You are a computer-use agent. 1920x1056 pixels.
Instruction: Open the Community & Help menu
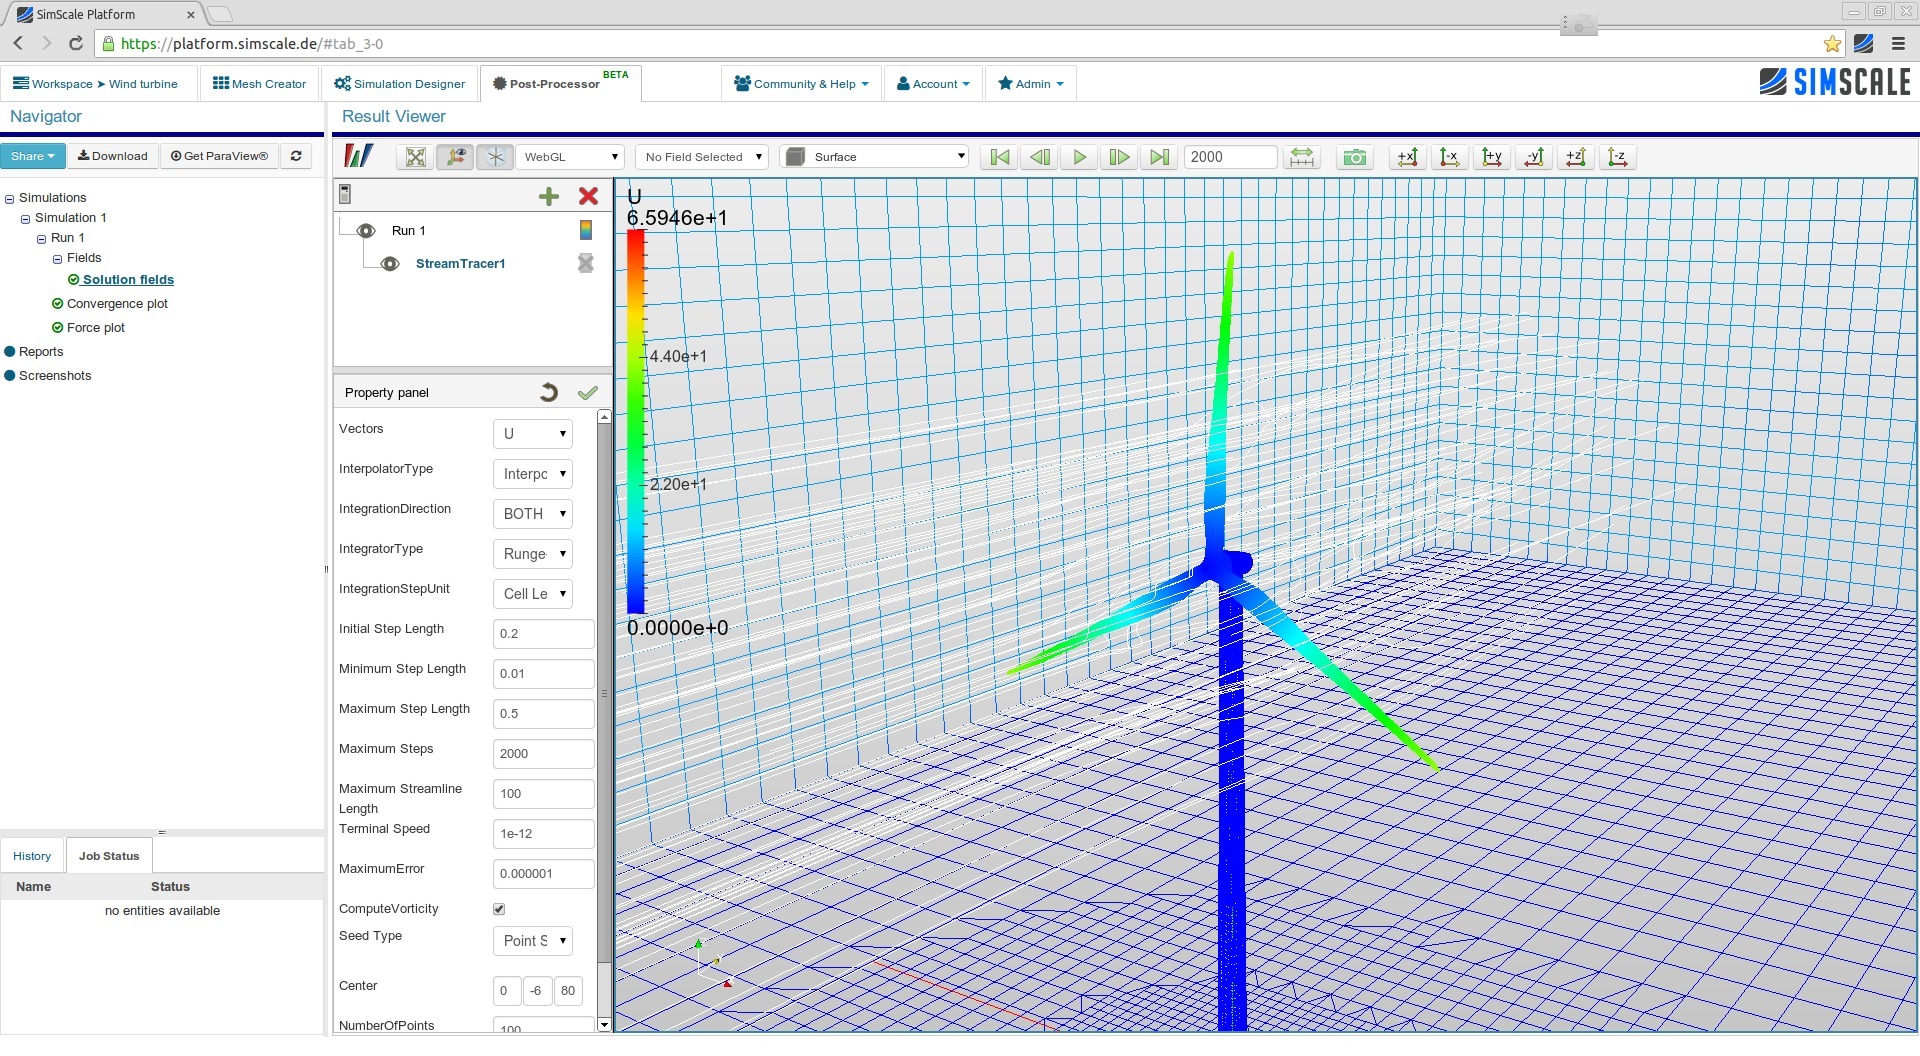(801, 83)
